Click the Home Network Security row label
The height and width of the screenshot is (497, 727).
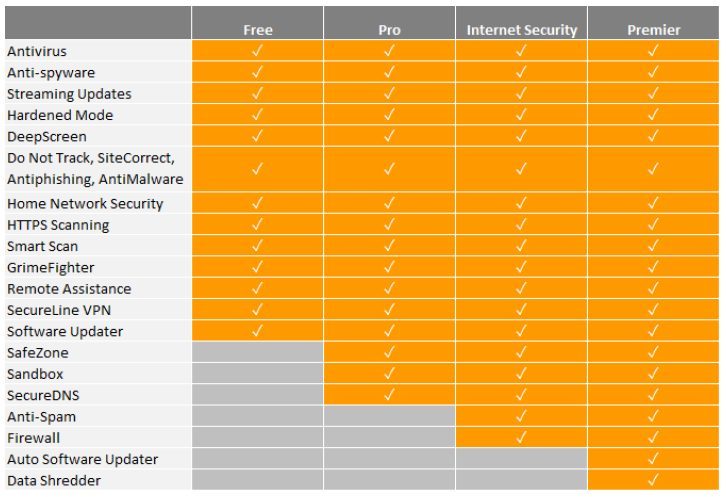pyautogui.click(x=85, y=204)
